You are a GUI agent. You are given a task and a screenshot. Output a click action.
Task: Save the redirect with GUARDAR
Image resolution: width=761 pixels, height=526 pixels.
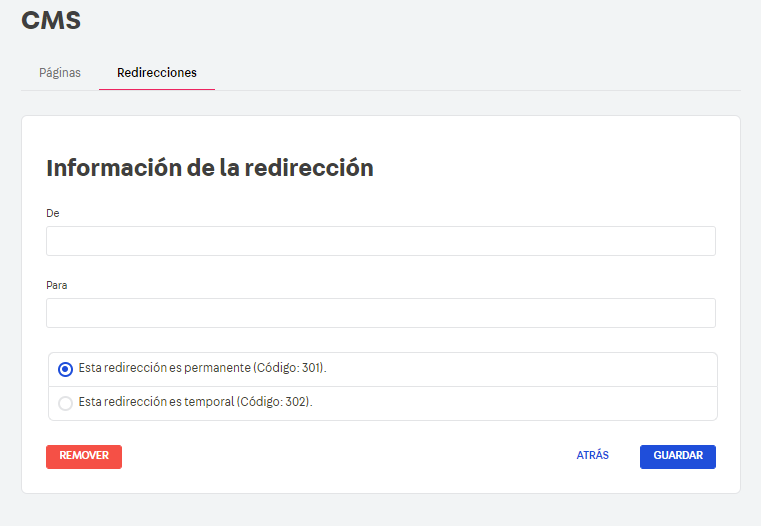click(x=677, y=456)
